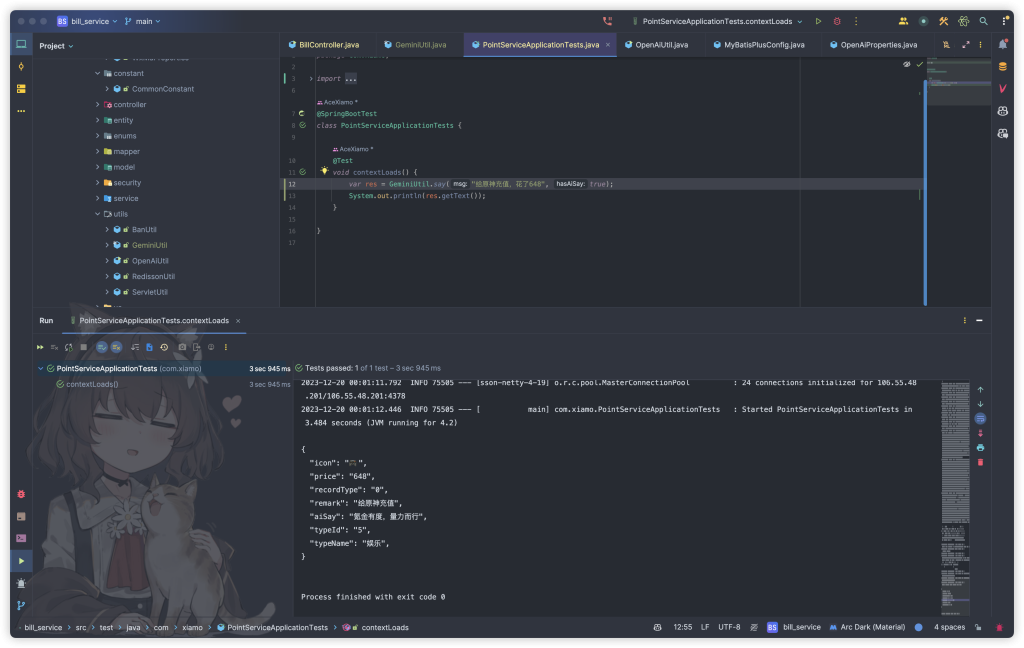Click xiamo in the breadcrumb path
The height and width of the screenshot is (648, 1024).
pos(190,628)
